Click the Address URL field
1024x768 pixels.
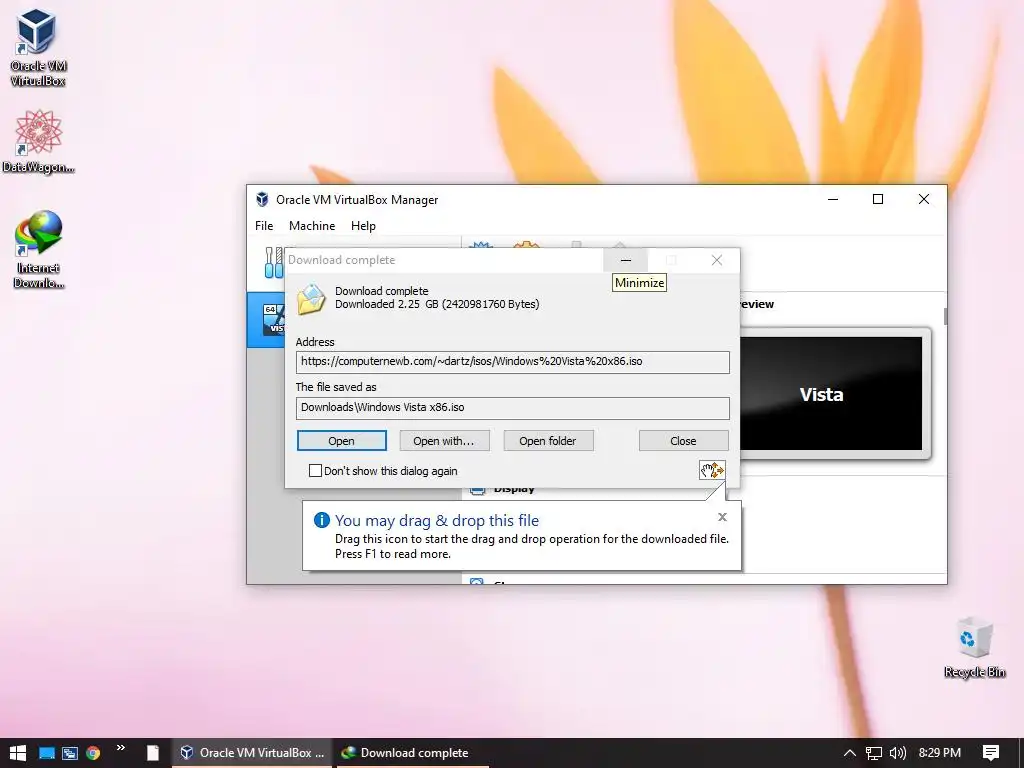click(513, 362)
